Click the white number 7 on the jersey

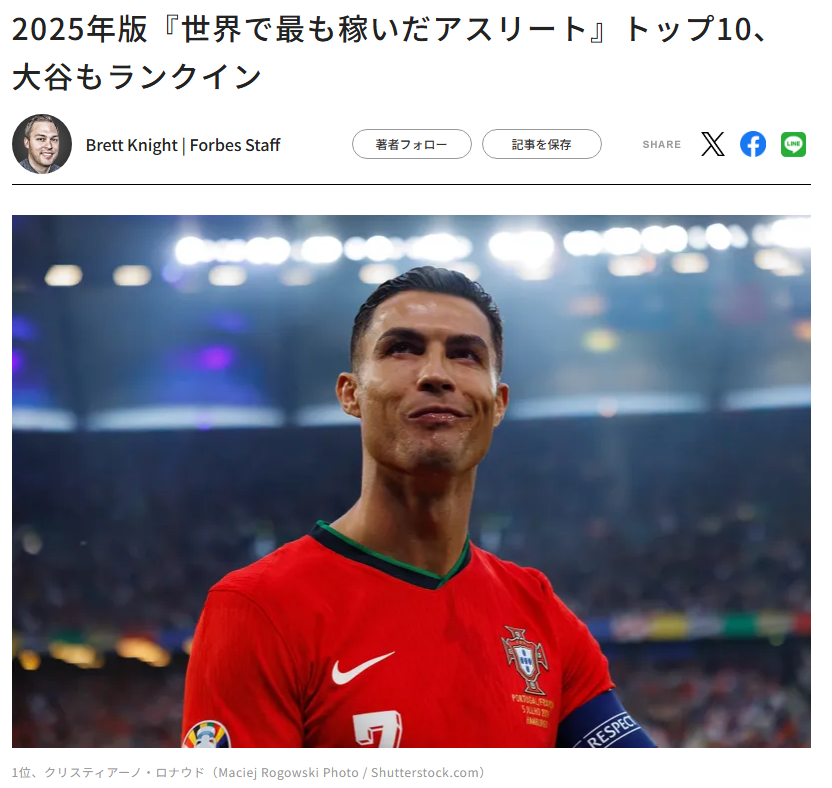(378, 730)
